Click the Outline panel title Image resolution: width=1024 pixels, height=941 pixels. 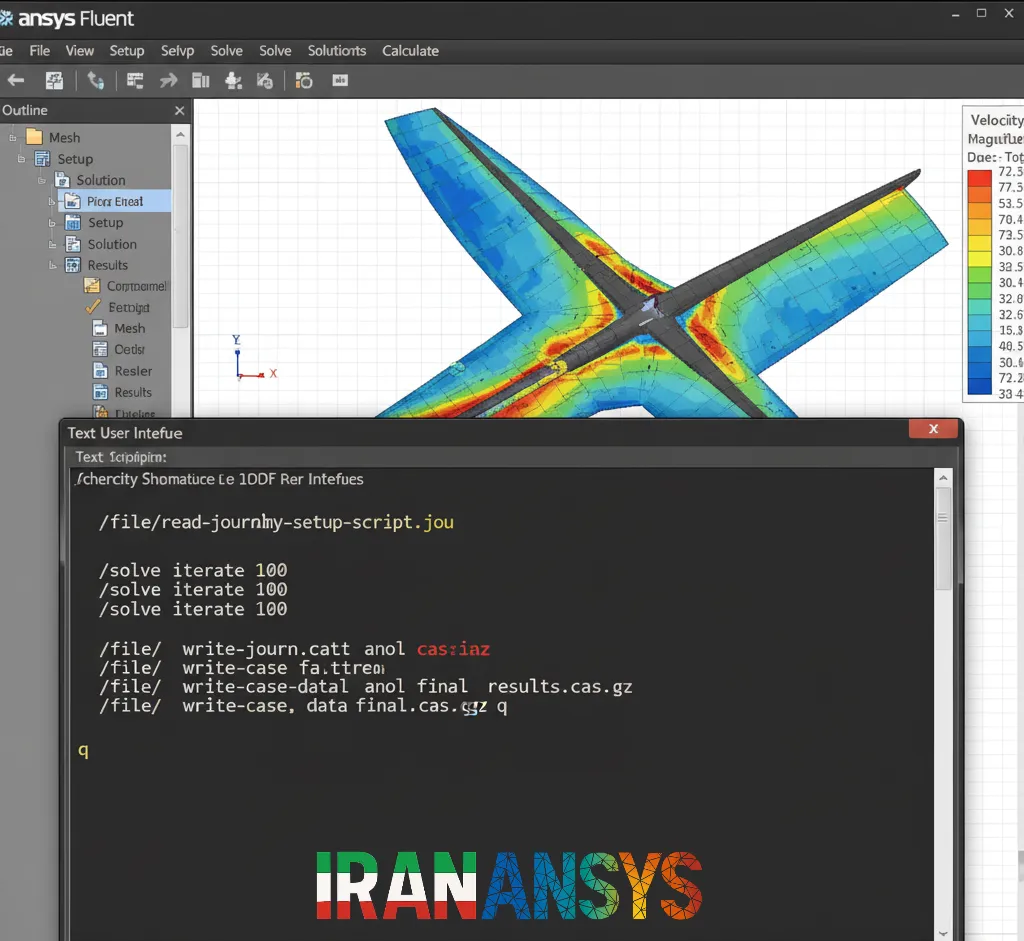click(25, 110)
